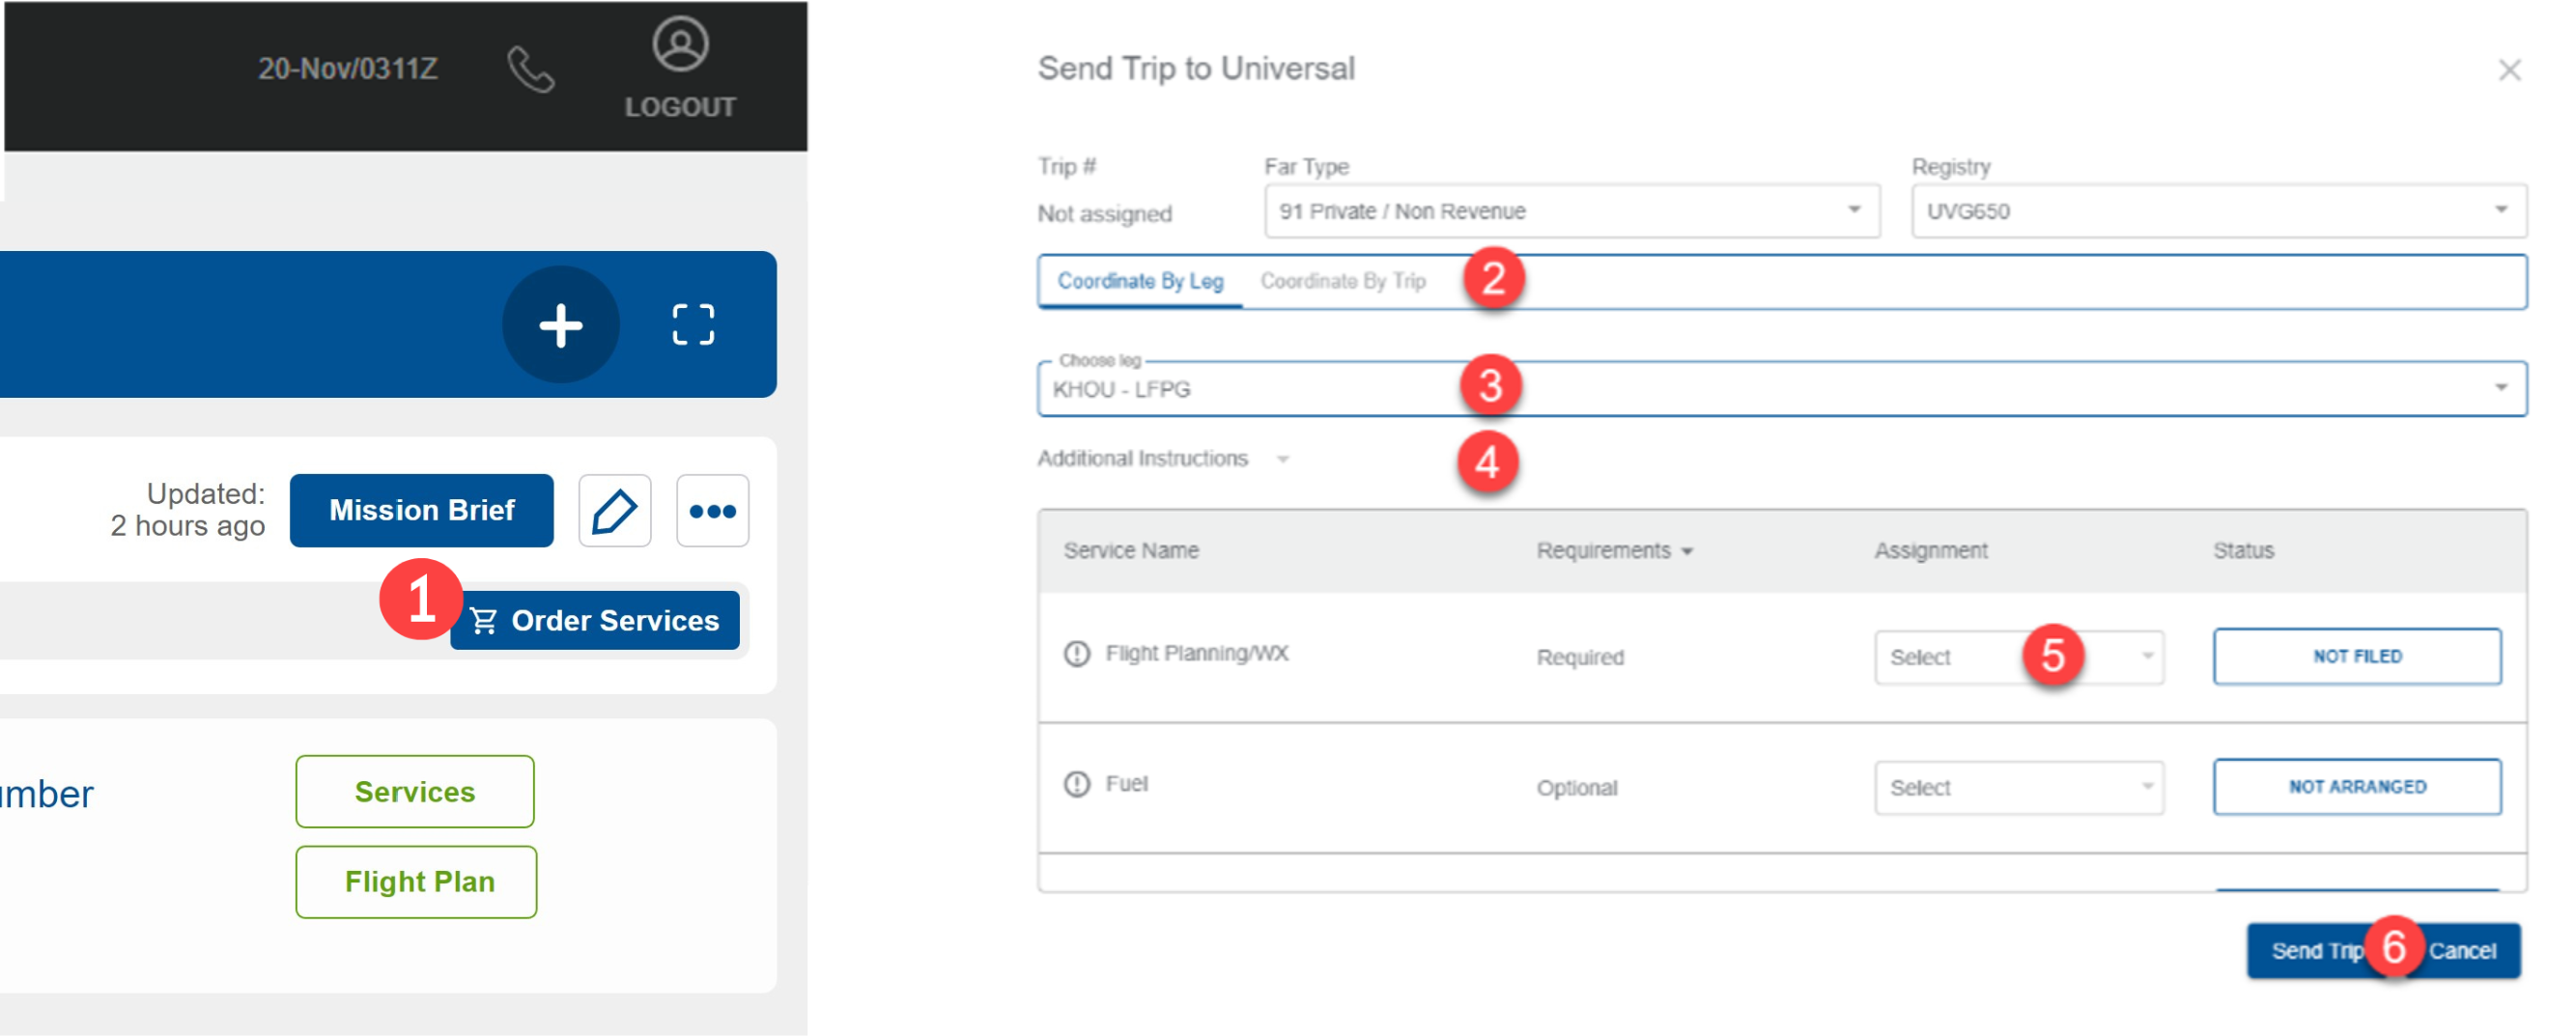
Task: Click the NOT FILED status button
Action: (x=2357, y=657)
